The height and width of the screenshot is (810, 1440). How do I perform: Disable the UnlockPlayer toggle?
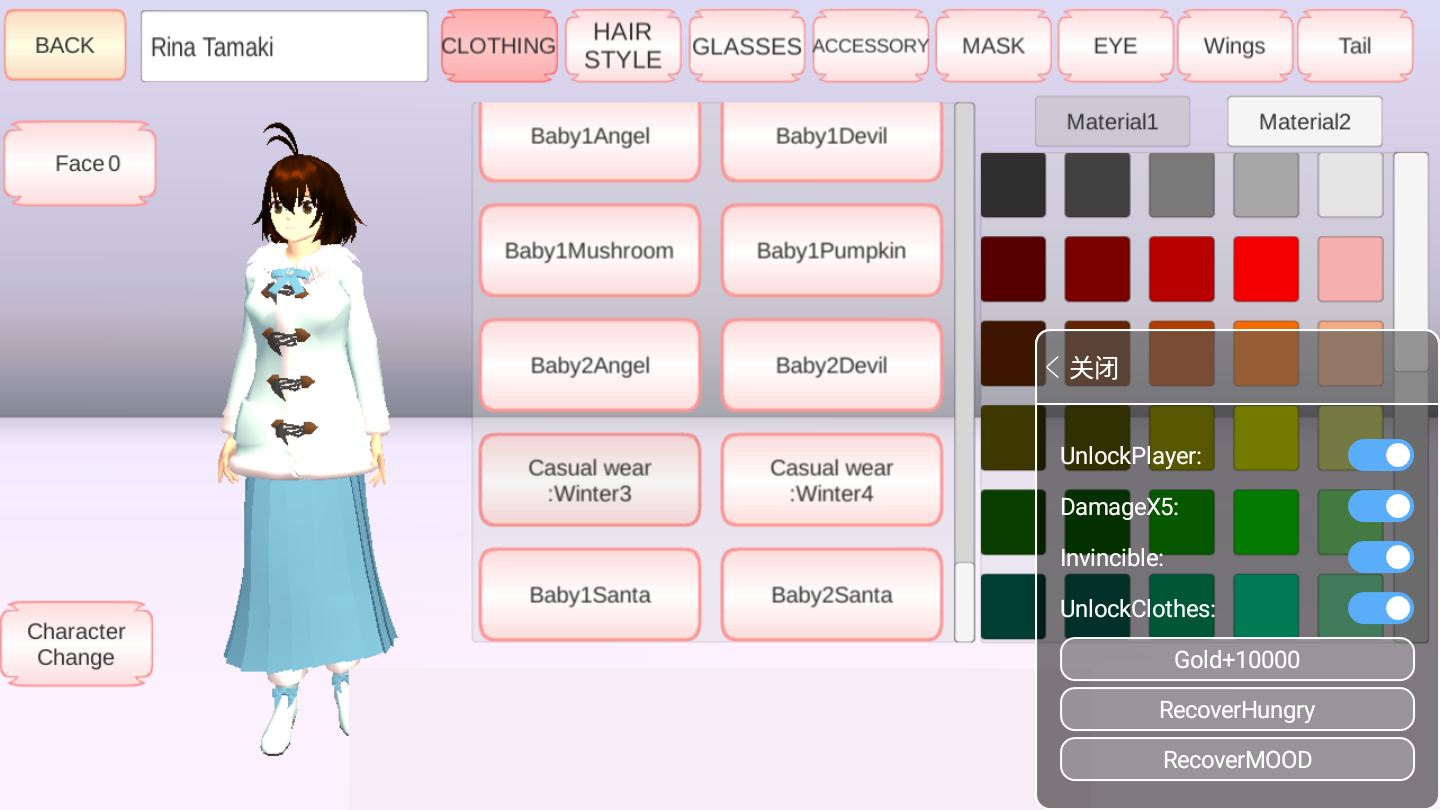click(1380, 455)
